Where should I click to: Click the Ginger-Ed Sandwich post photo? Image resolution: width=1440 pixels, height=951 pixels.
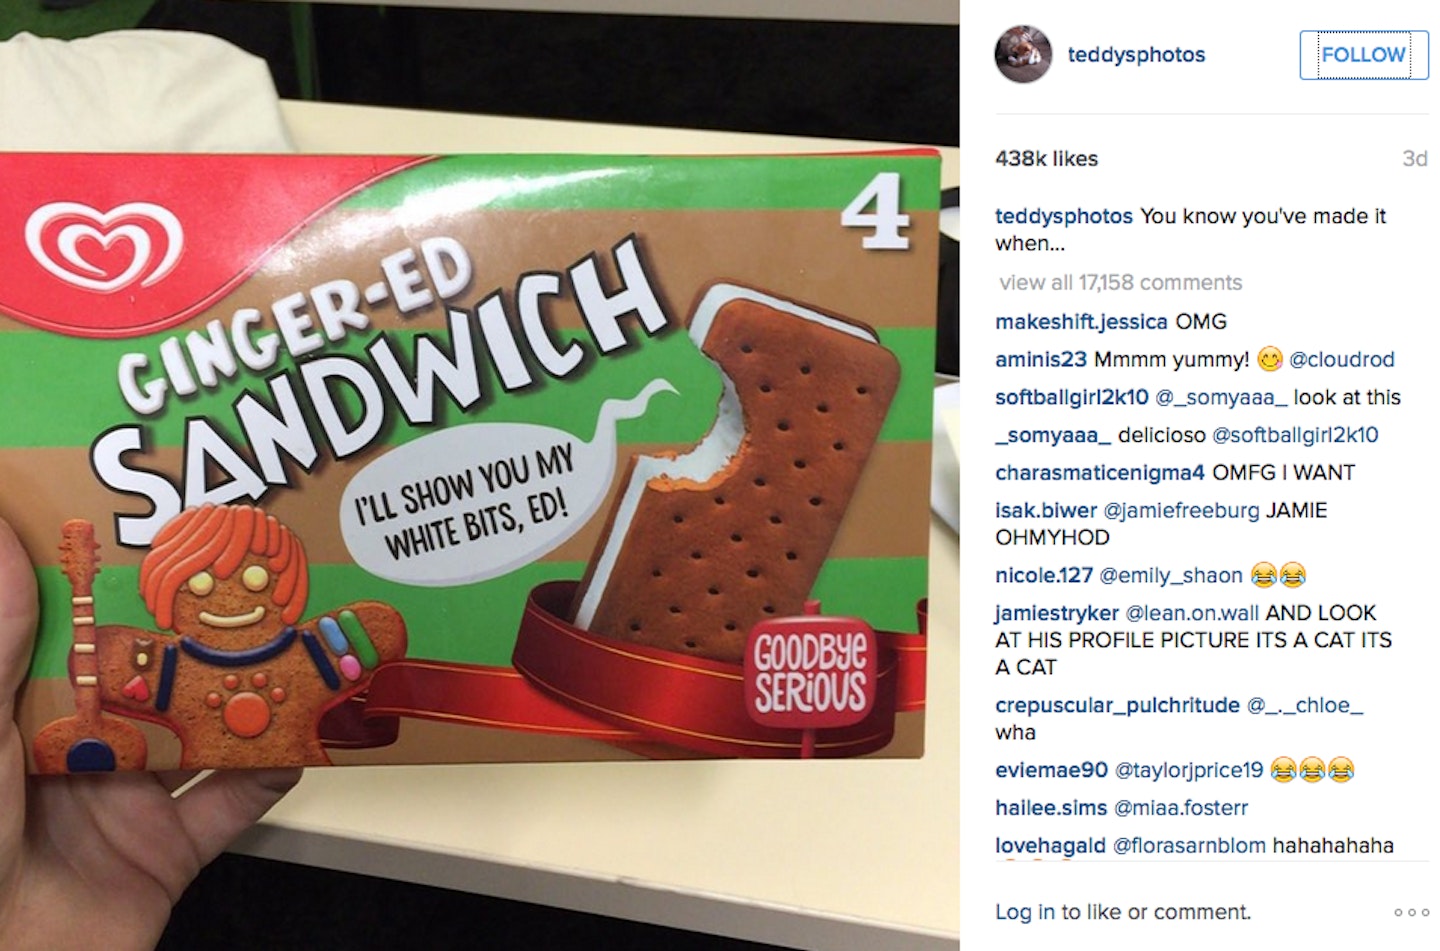click(480, 475)
